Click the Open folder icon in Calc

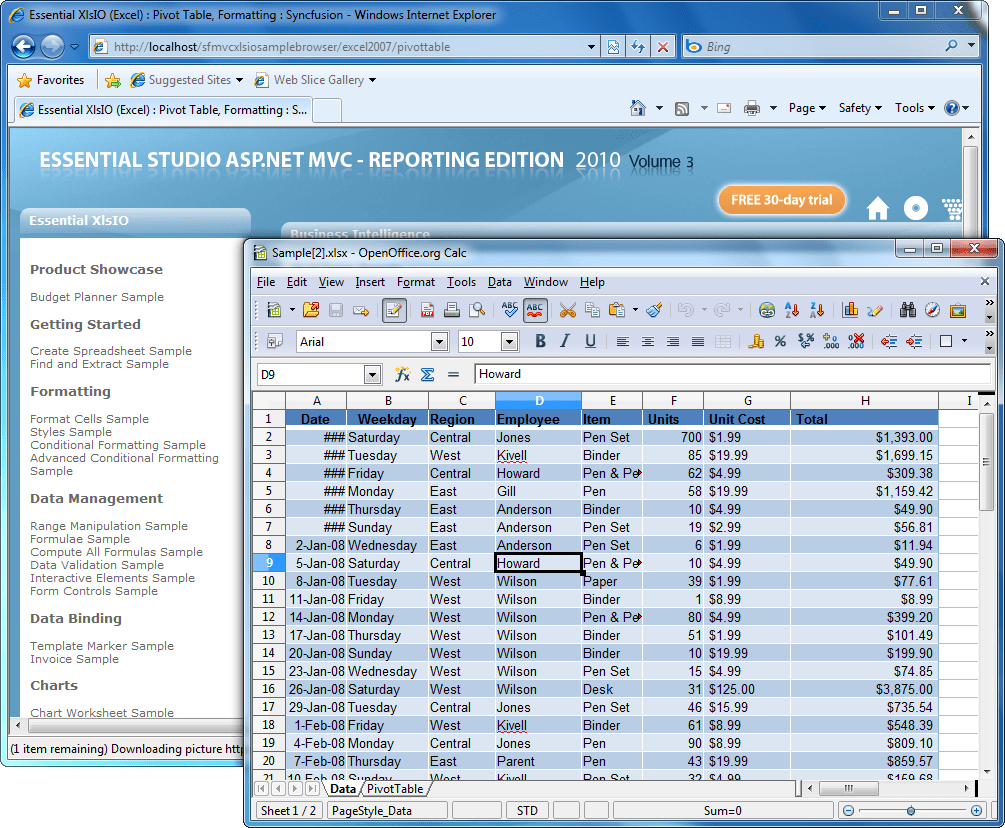pos(311,311)
